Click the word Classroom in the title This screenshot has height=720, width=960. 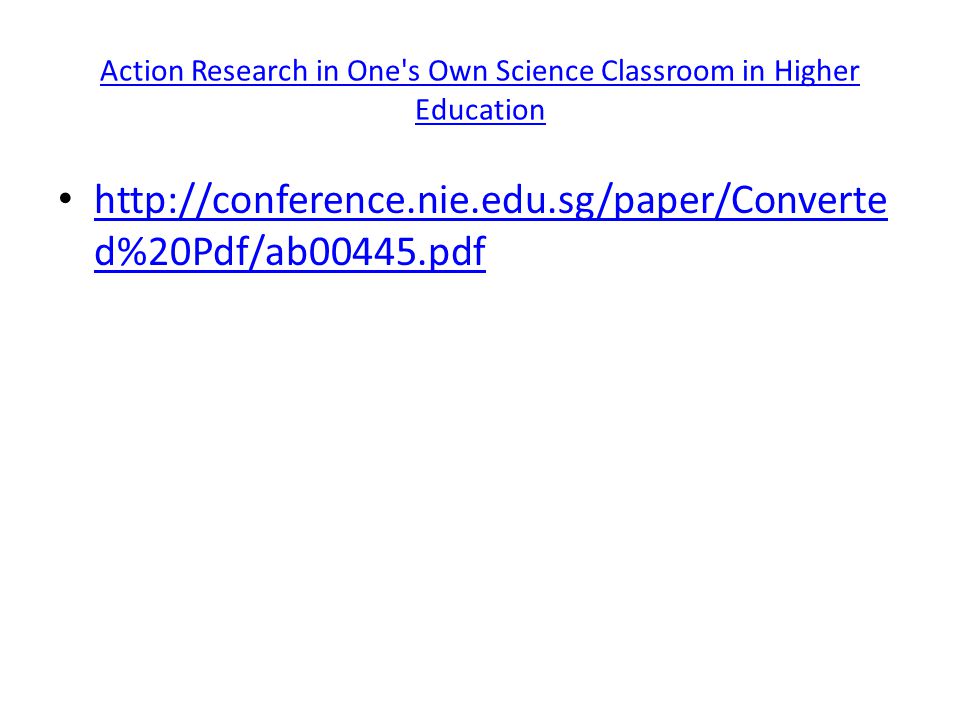point(667,72)
